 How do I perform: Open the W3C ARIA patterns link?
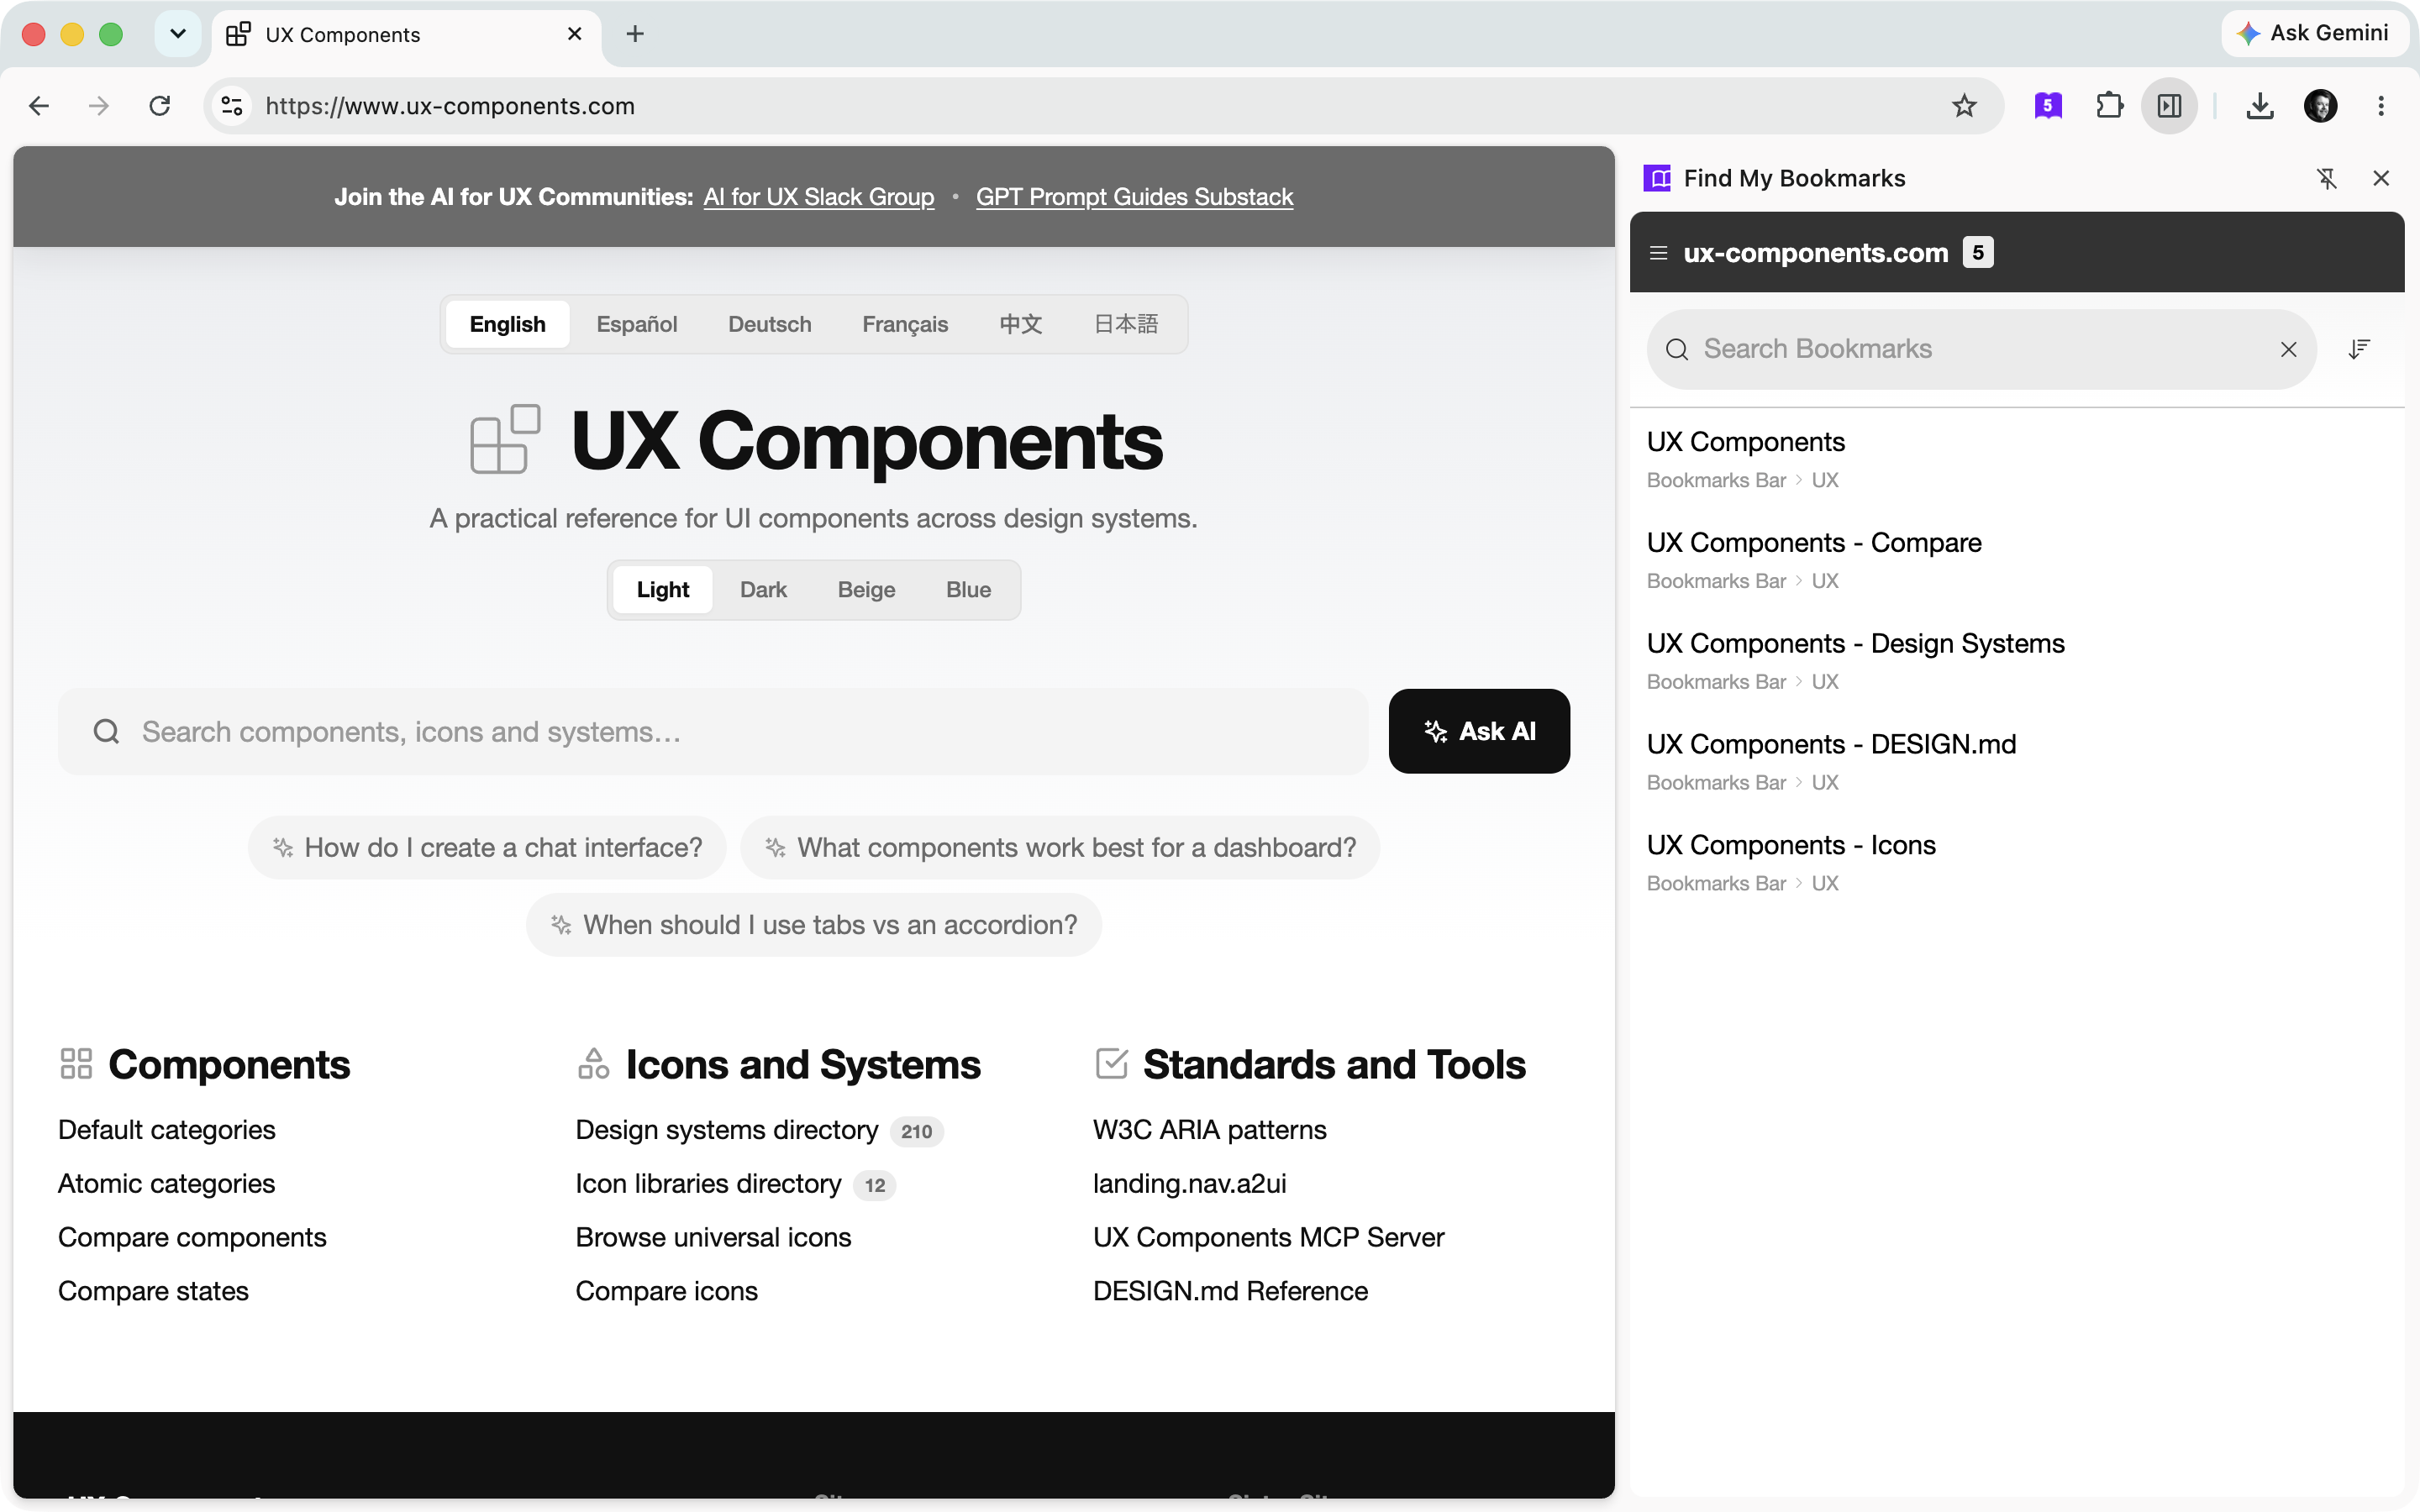tap(1210, 1130)
